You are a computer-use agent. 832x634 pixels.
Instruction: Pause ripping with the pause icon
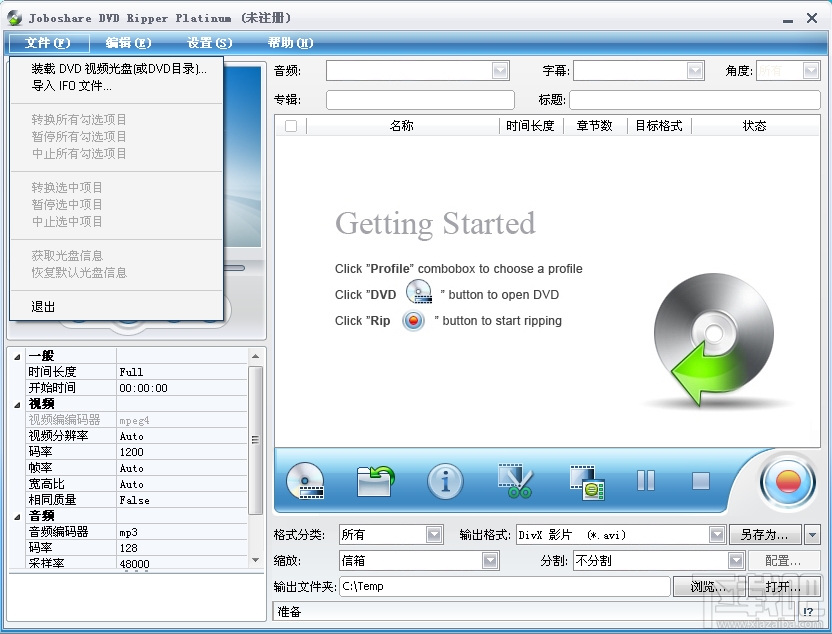645,481
